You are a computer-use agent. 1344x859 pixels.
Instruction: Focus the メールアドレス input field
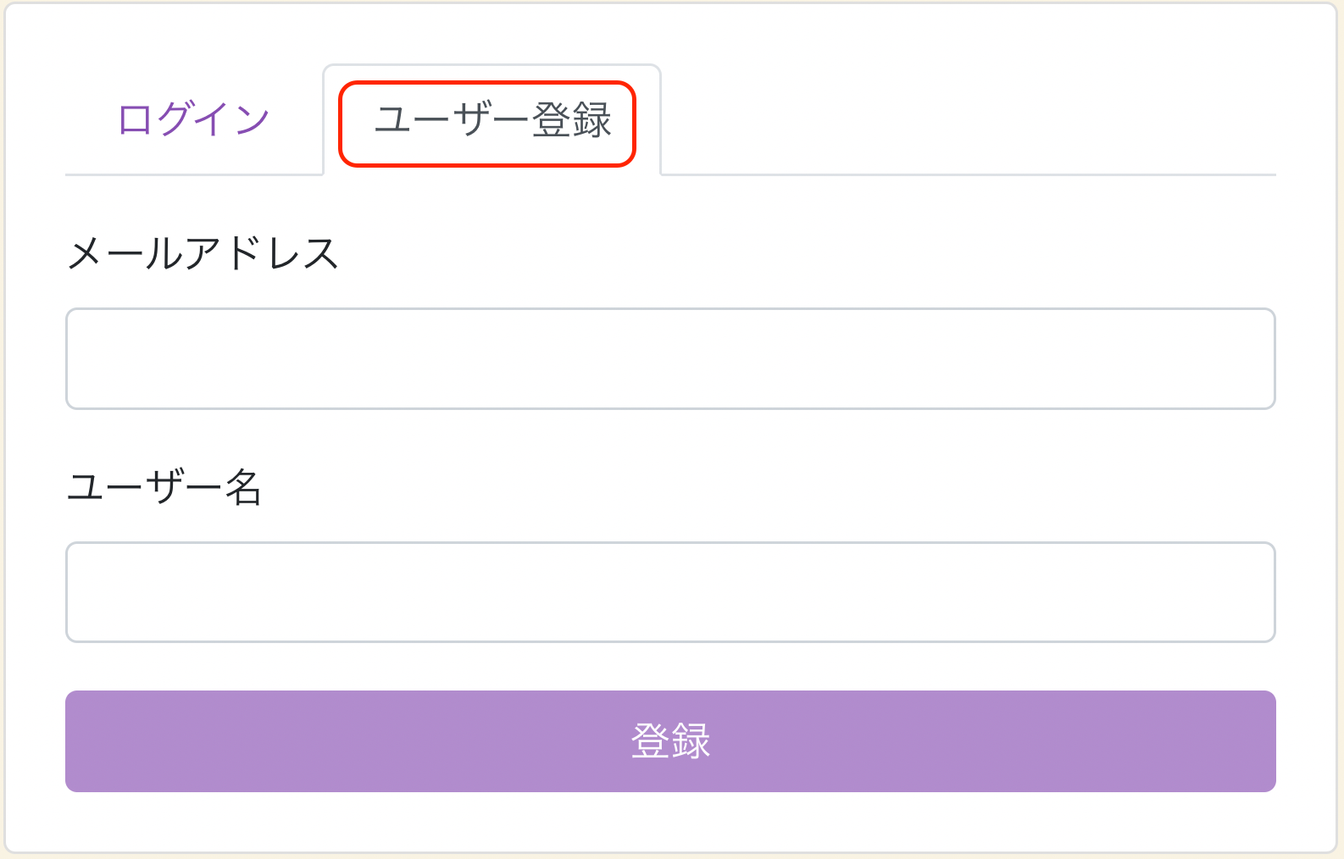tap(670, 359)
